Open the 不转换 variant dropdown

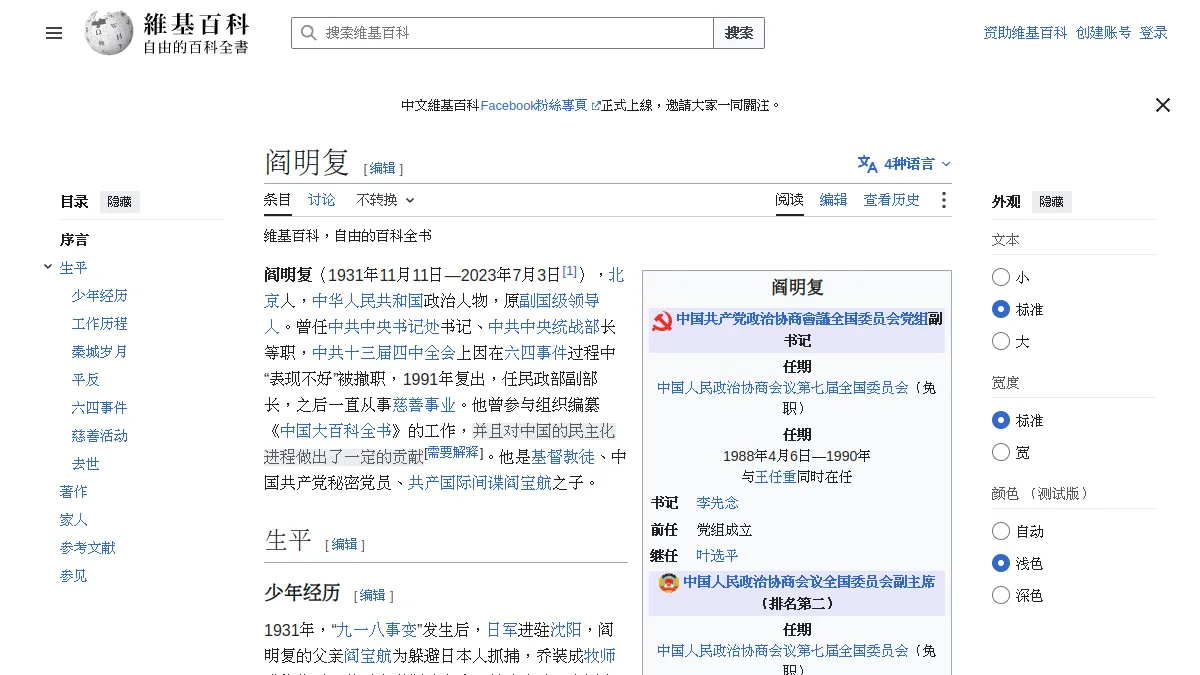click(385, 200)
